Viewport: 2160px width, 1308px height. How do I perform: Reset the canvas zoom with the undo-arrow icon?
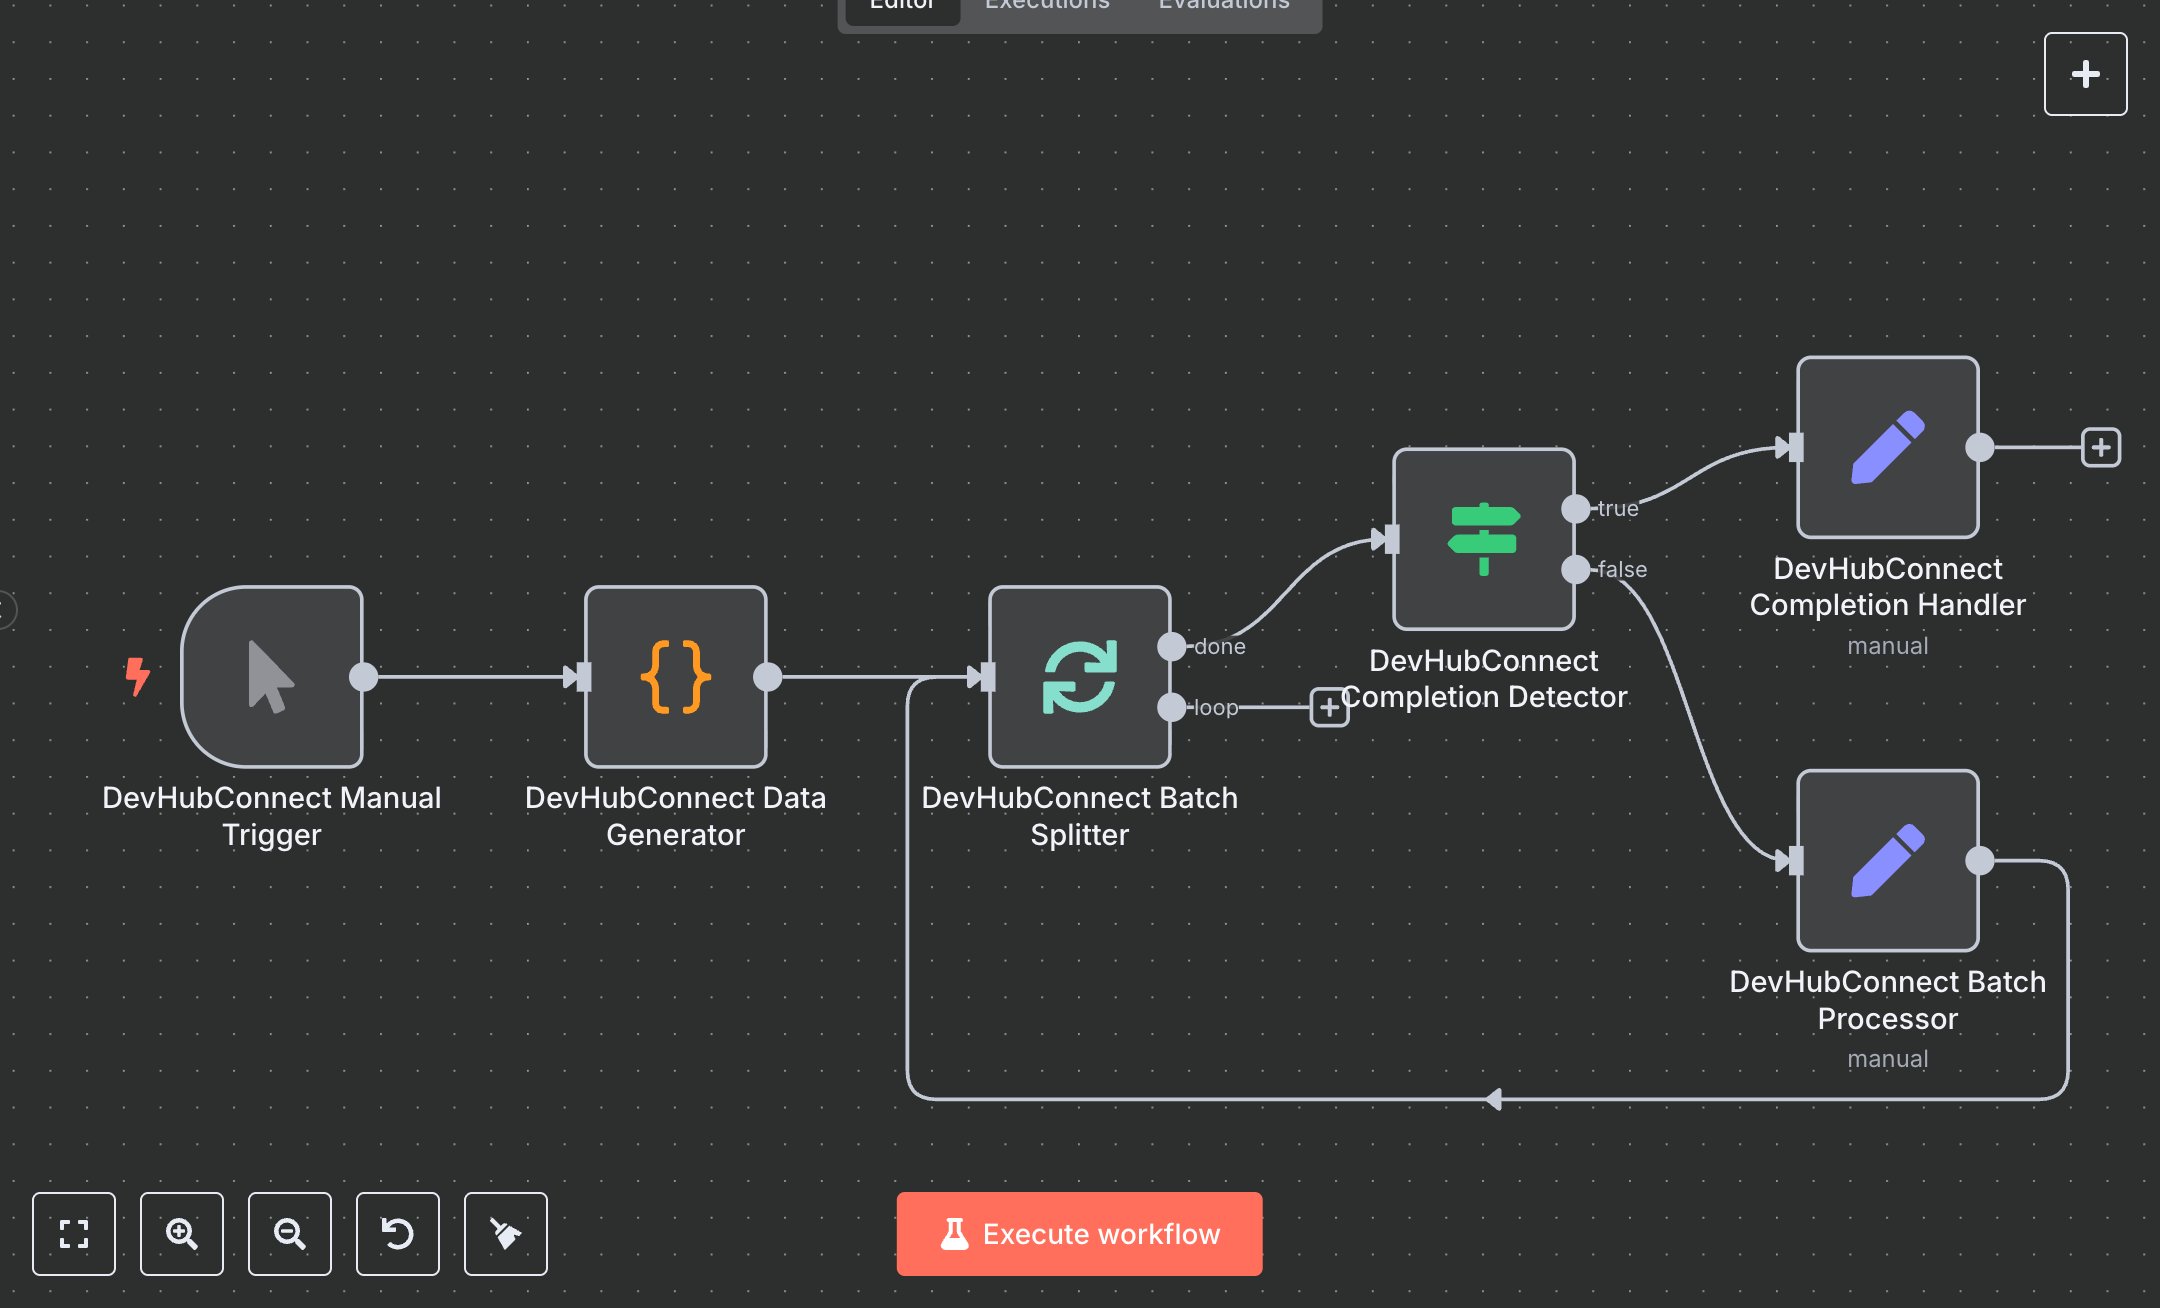pos(397,1234)
